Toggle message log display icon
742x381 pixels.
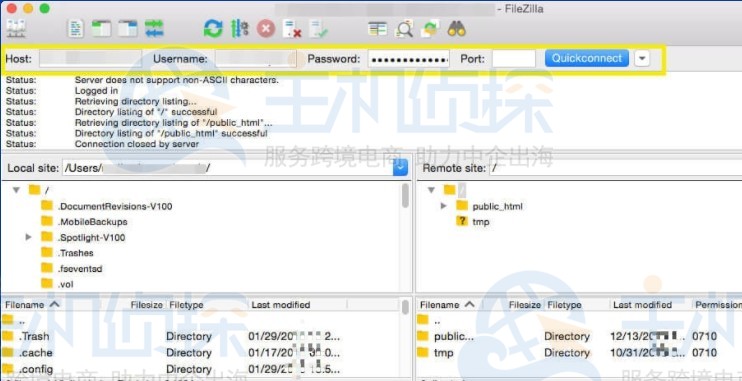(x=75, y=29)
